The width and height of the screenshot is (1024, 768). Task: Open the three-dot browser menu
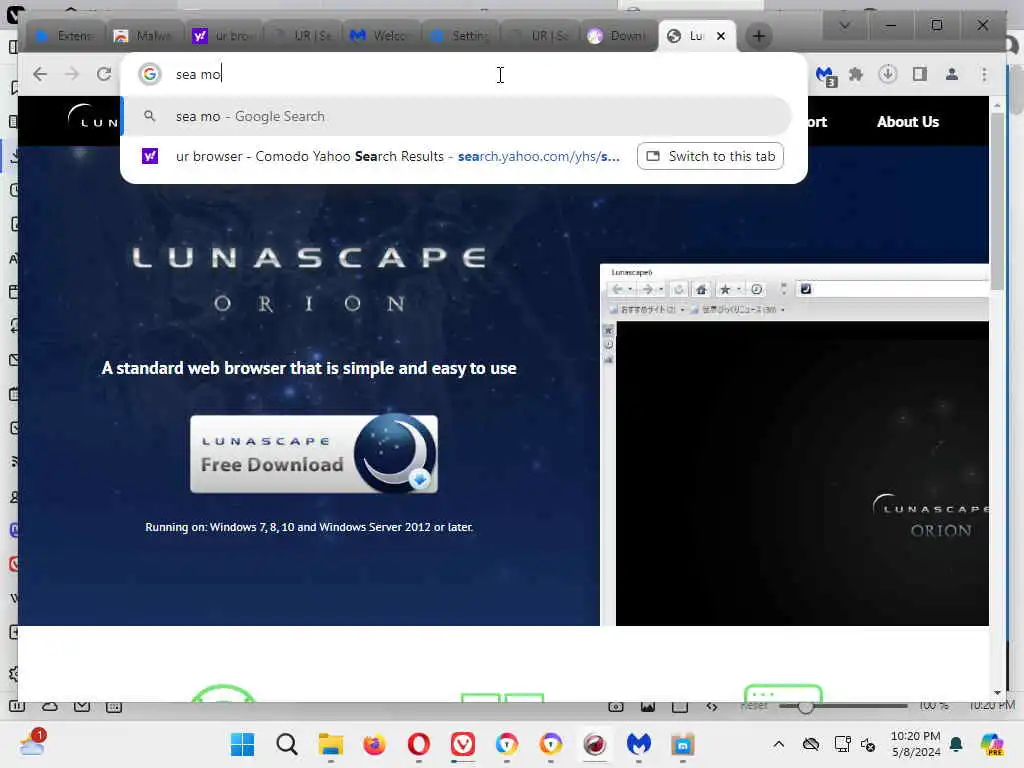pyautogui.click(x=984, y=74)
